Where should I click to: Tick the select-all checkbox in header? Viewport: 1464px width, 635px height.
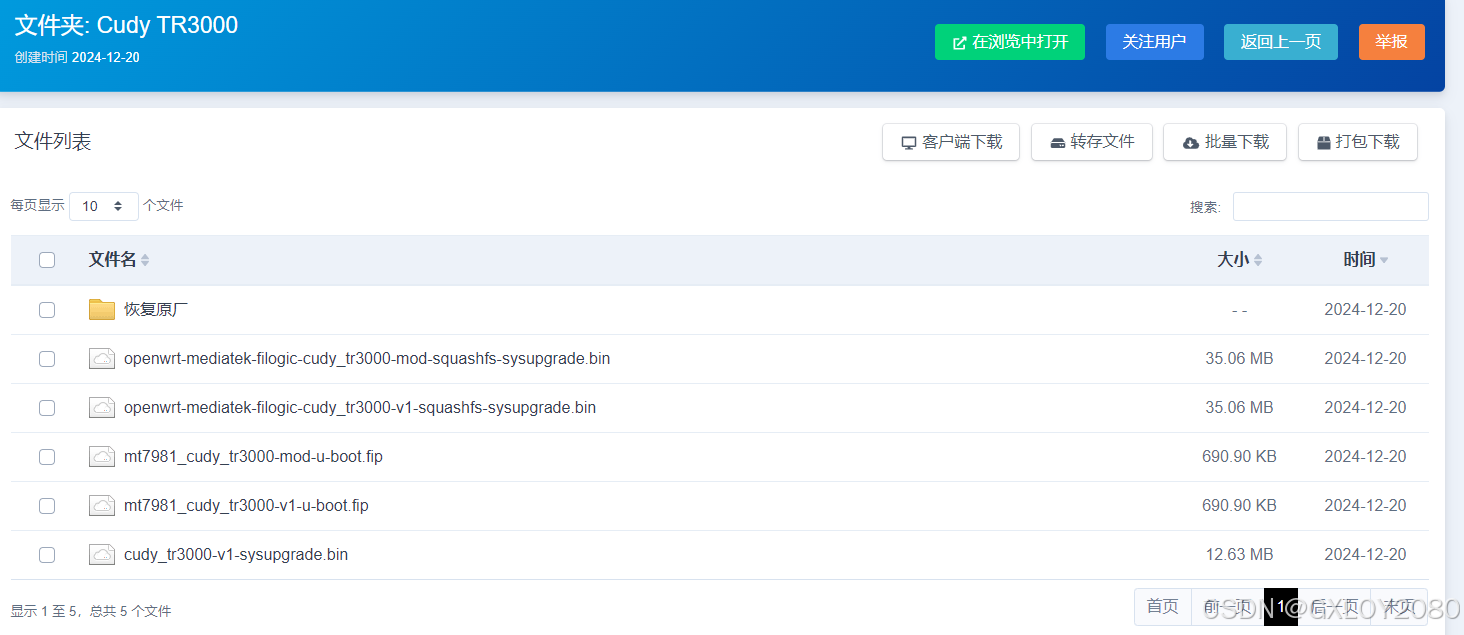pyautogui.click(x=47, y=260)
